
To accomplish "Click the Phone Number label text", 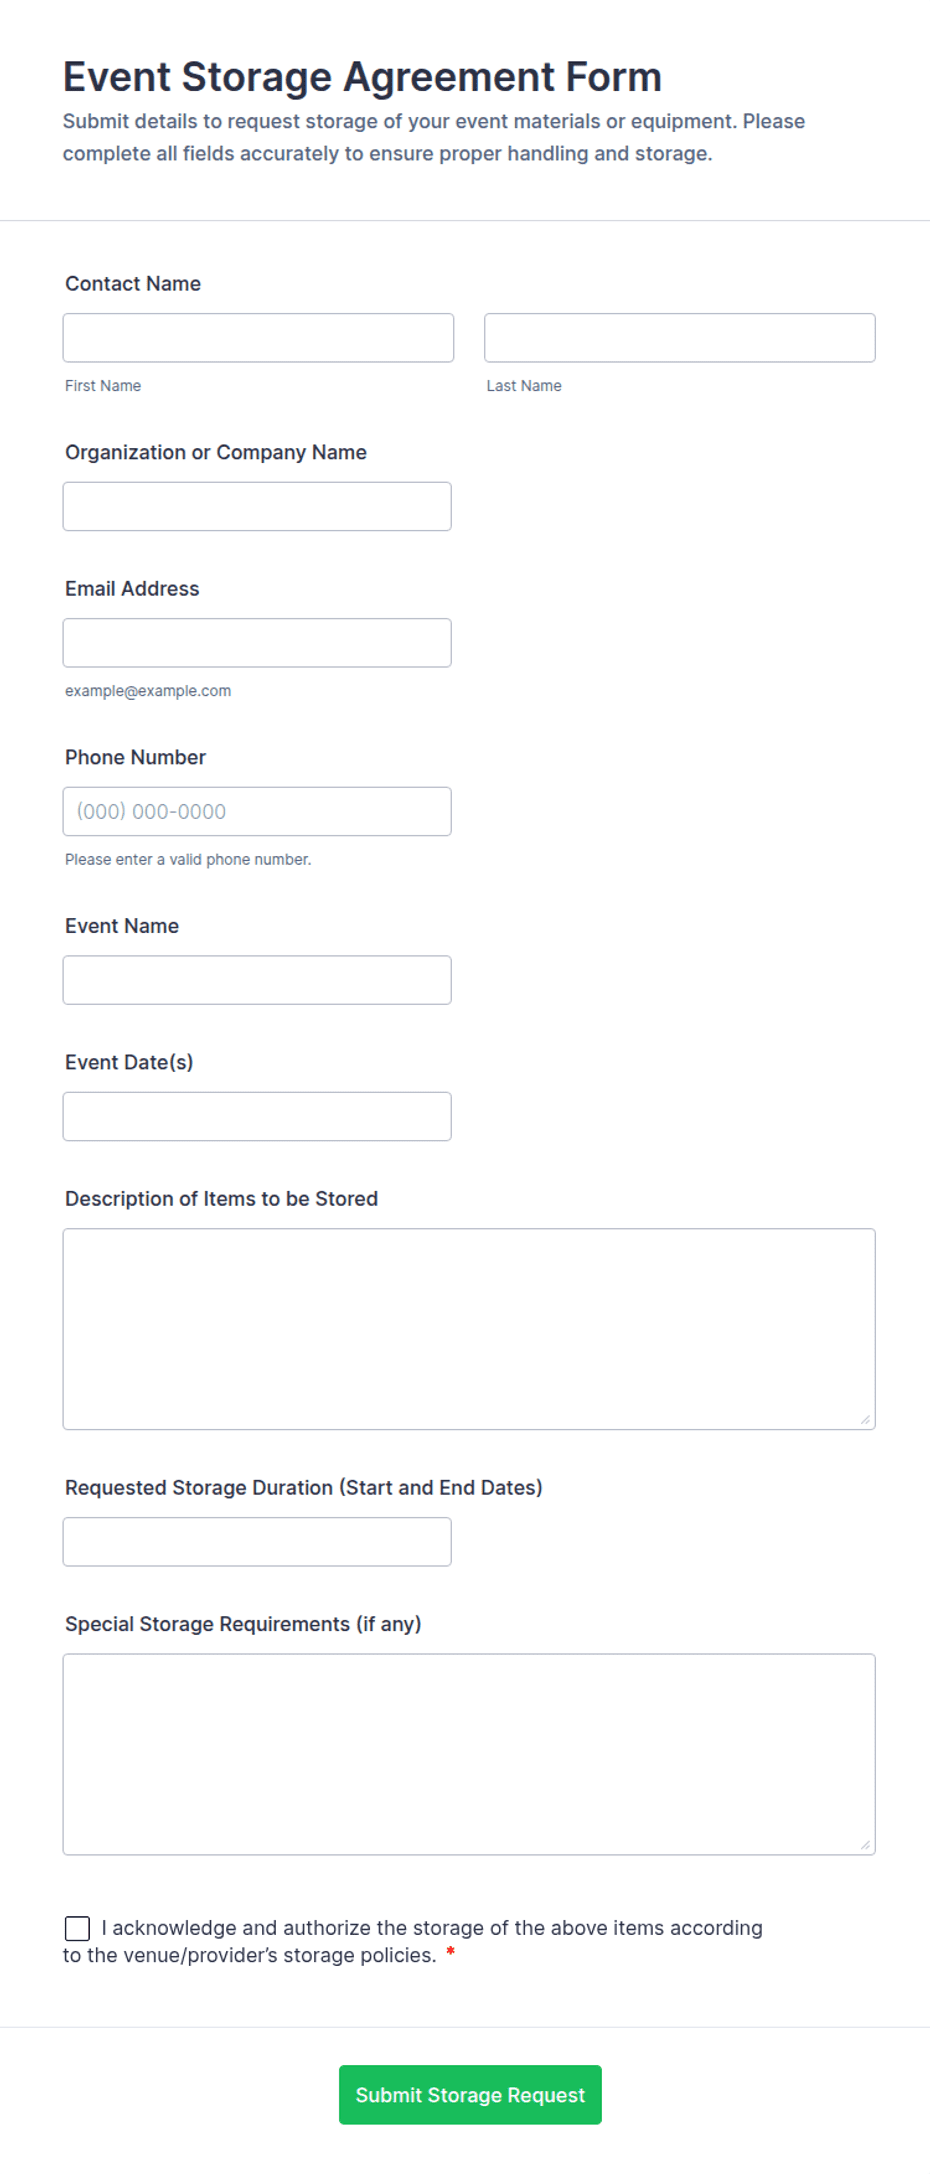I will pyautogui.click(x=135, y=757).
